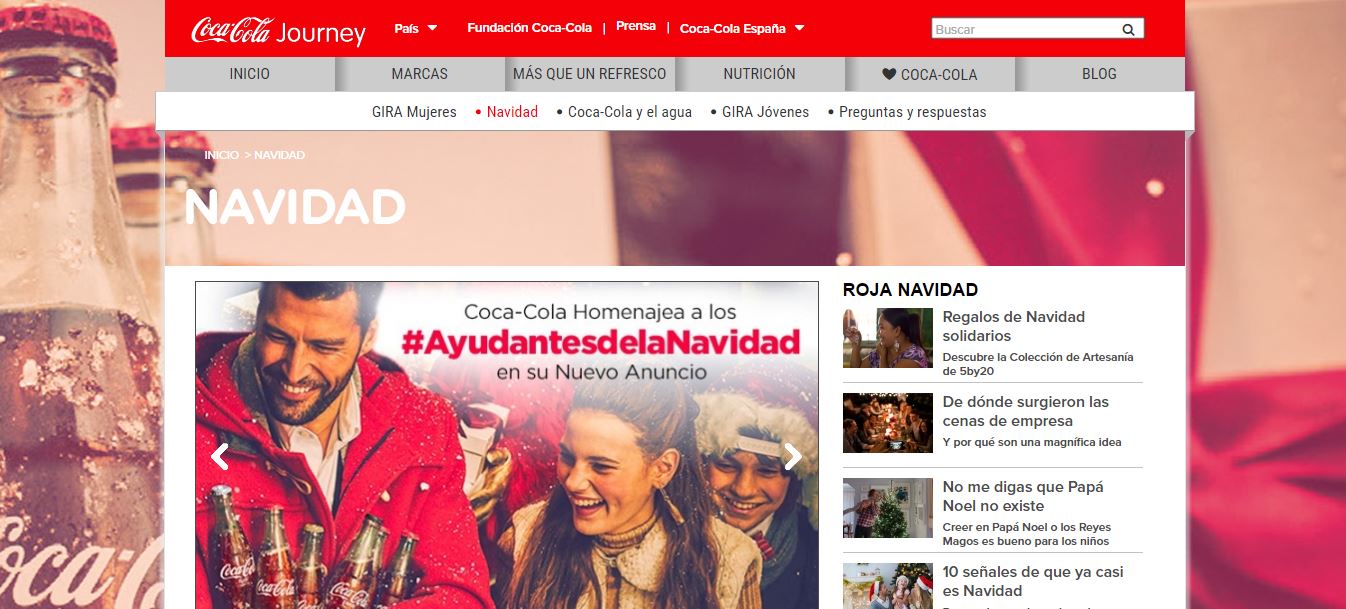Go to GIRA Jóvenes submenu link

pos(765,112)
